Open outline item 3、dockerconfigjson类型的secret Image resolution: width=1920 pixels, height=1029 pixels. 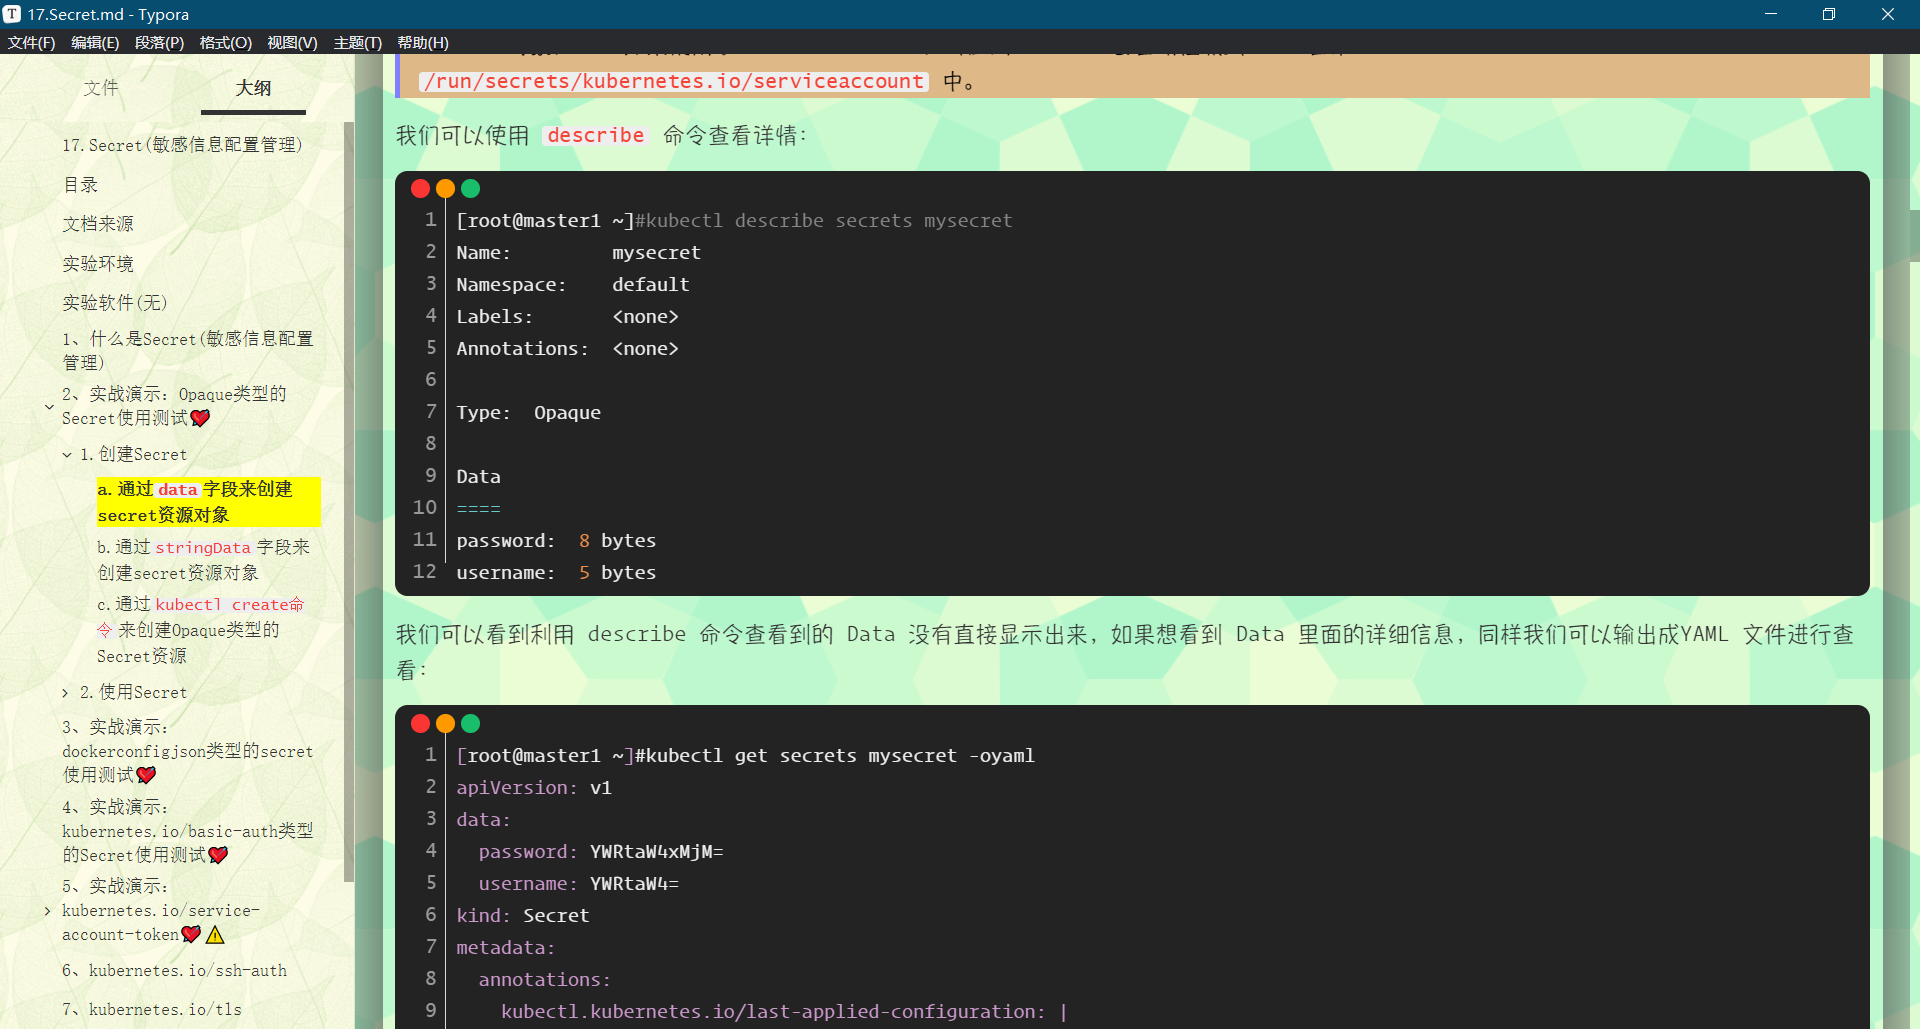point(187,751)
